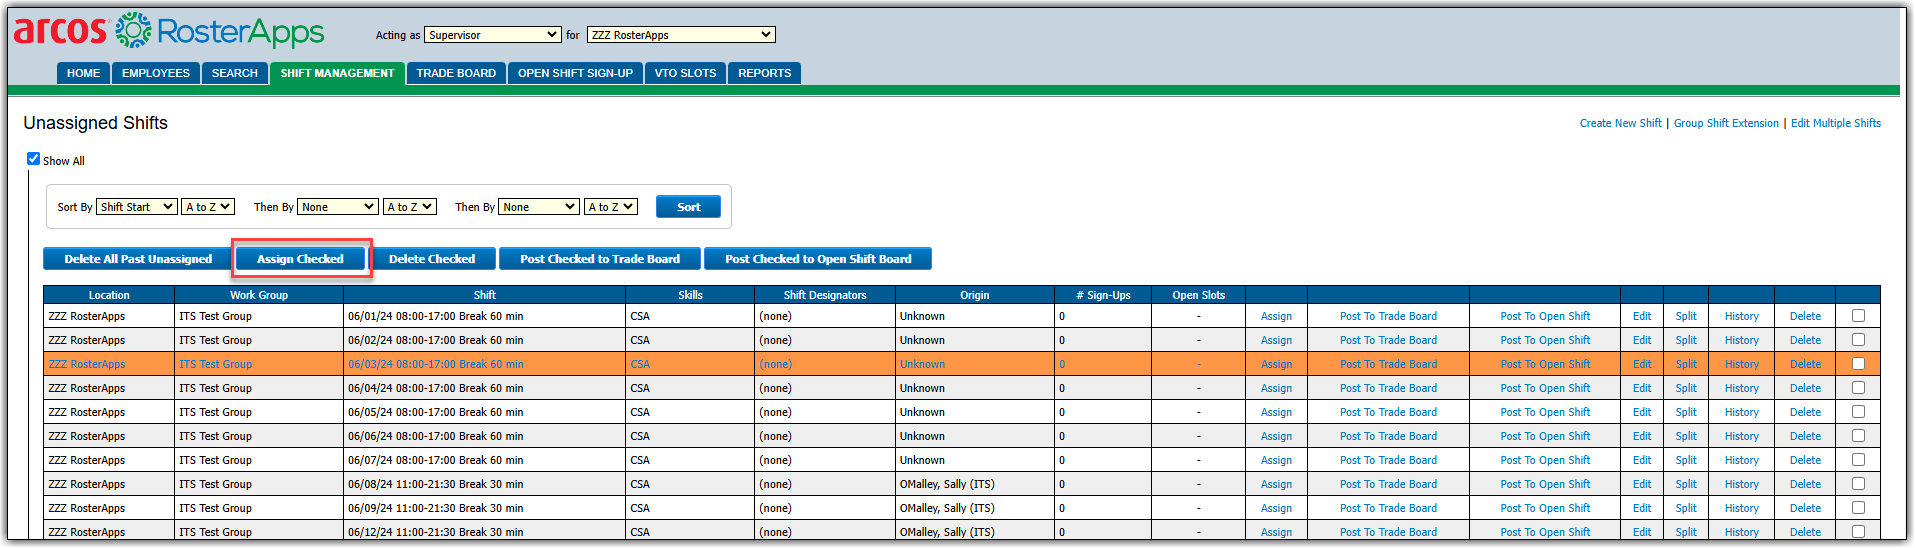Toggle the Show All checkbox
Screen dimensions: 1915x548
(x=33, y=159)
